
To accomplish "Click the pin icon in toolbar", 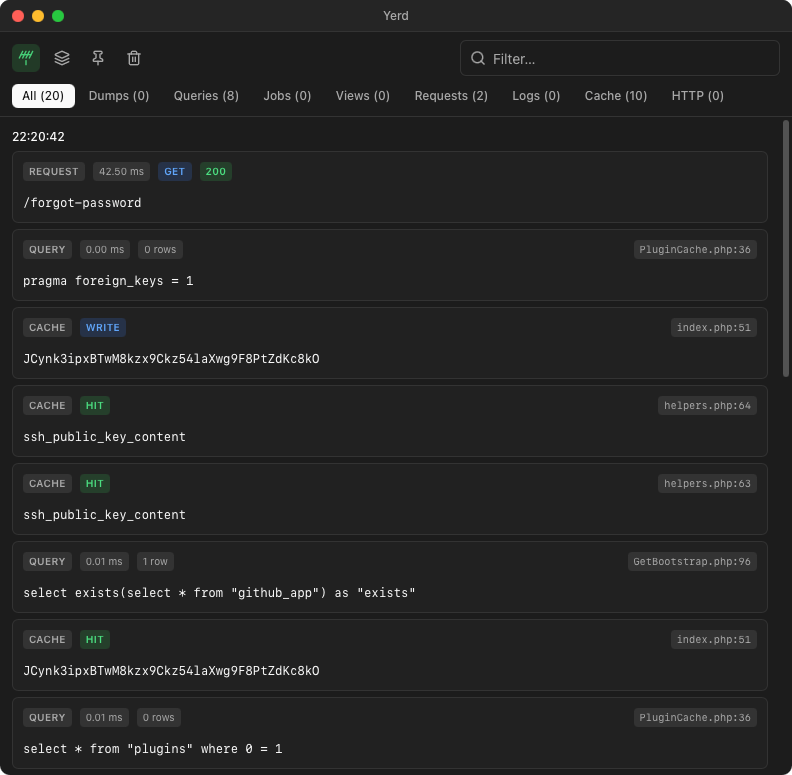I will point(98,58).
